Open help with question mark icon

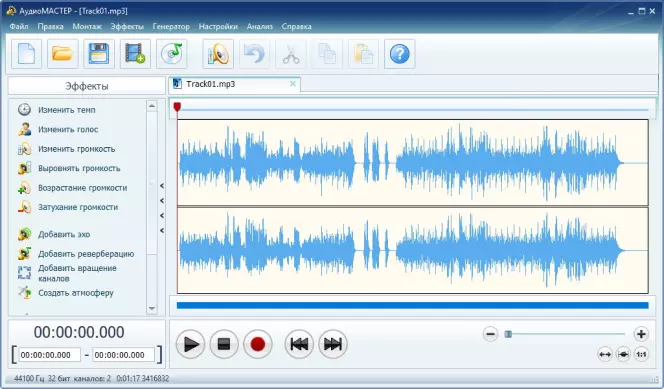[x=399, y=54]
